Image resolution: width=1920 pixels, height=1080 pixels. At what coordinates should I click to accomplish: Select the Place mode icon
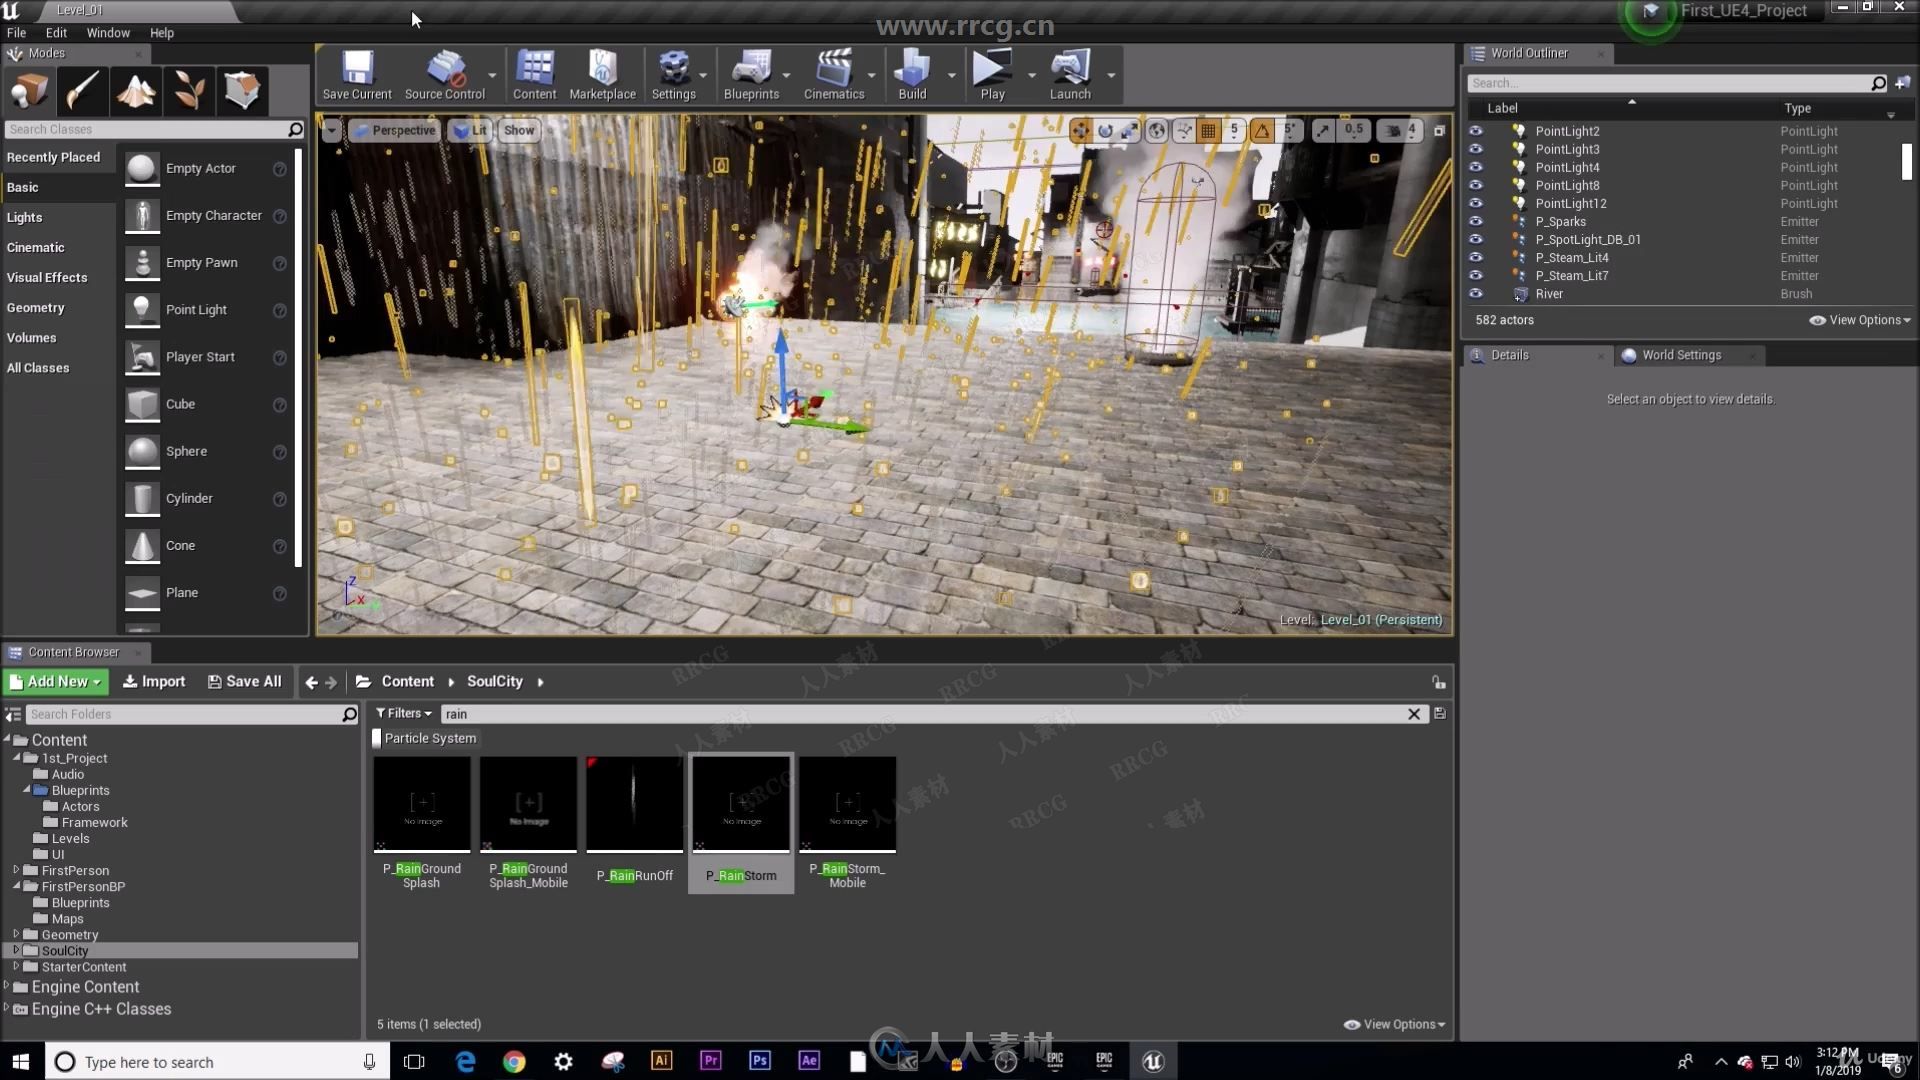click(29, 91)
